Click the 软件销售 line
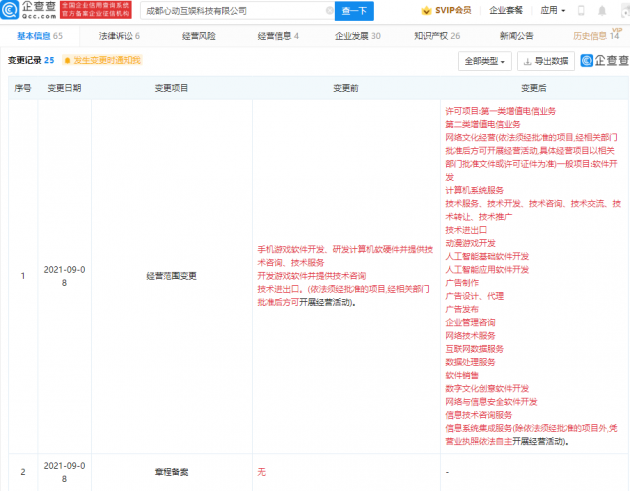This screenshot has height=491, width=630. [462, 376]
